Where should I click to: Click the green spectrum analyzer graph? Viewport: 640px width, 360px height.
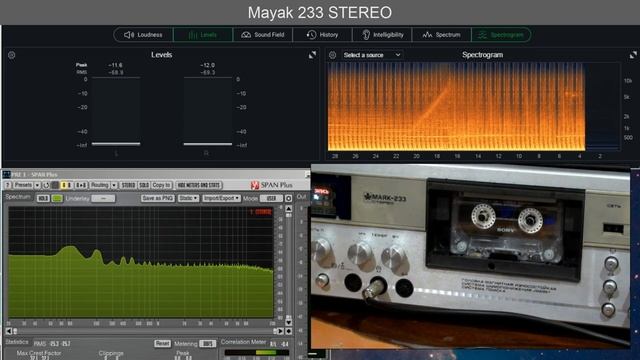tap(141, 262)
